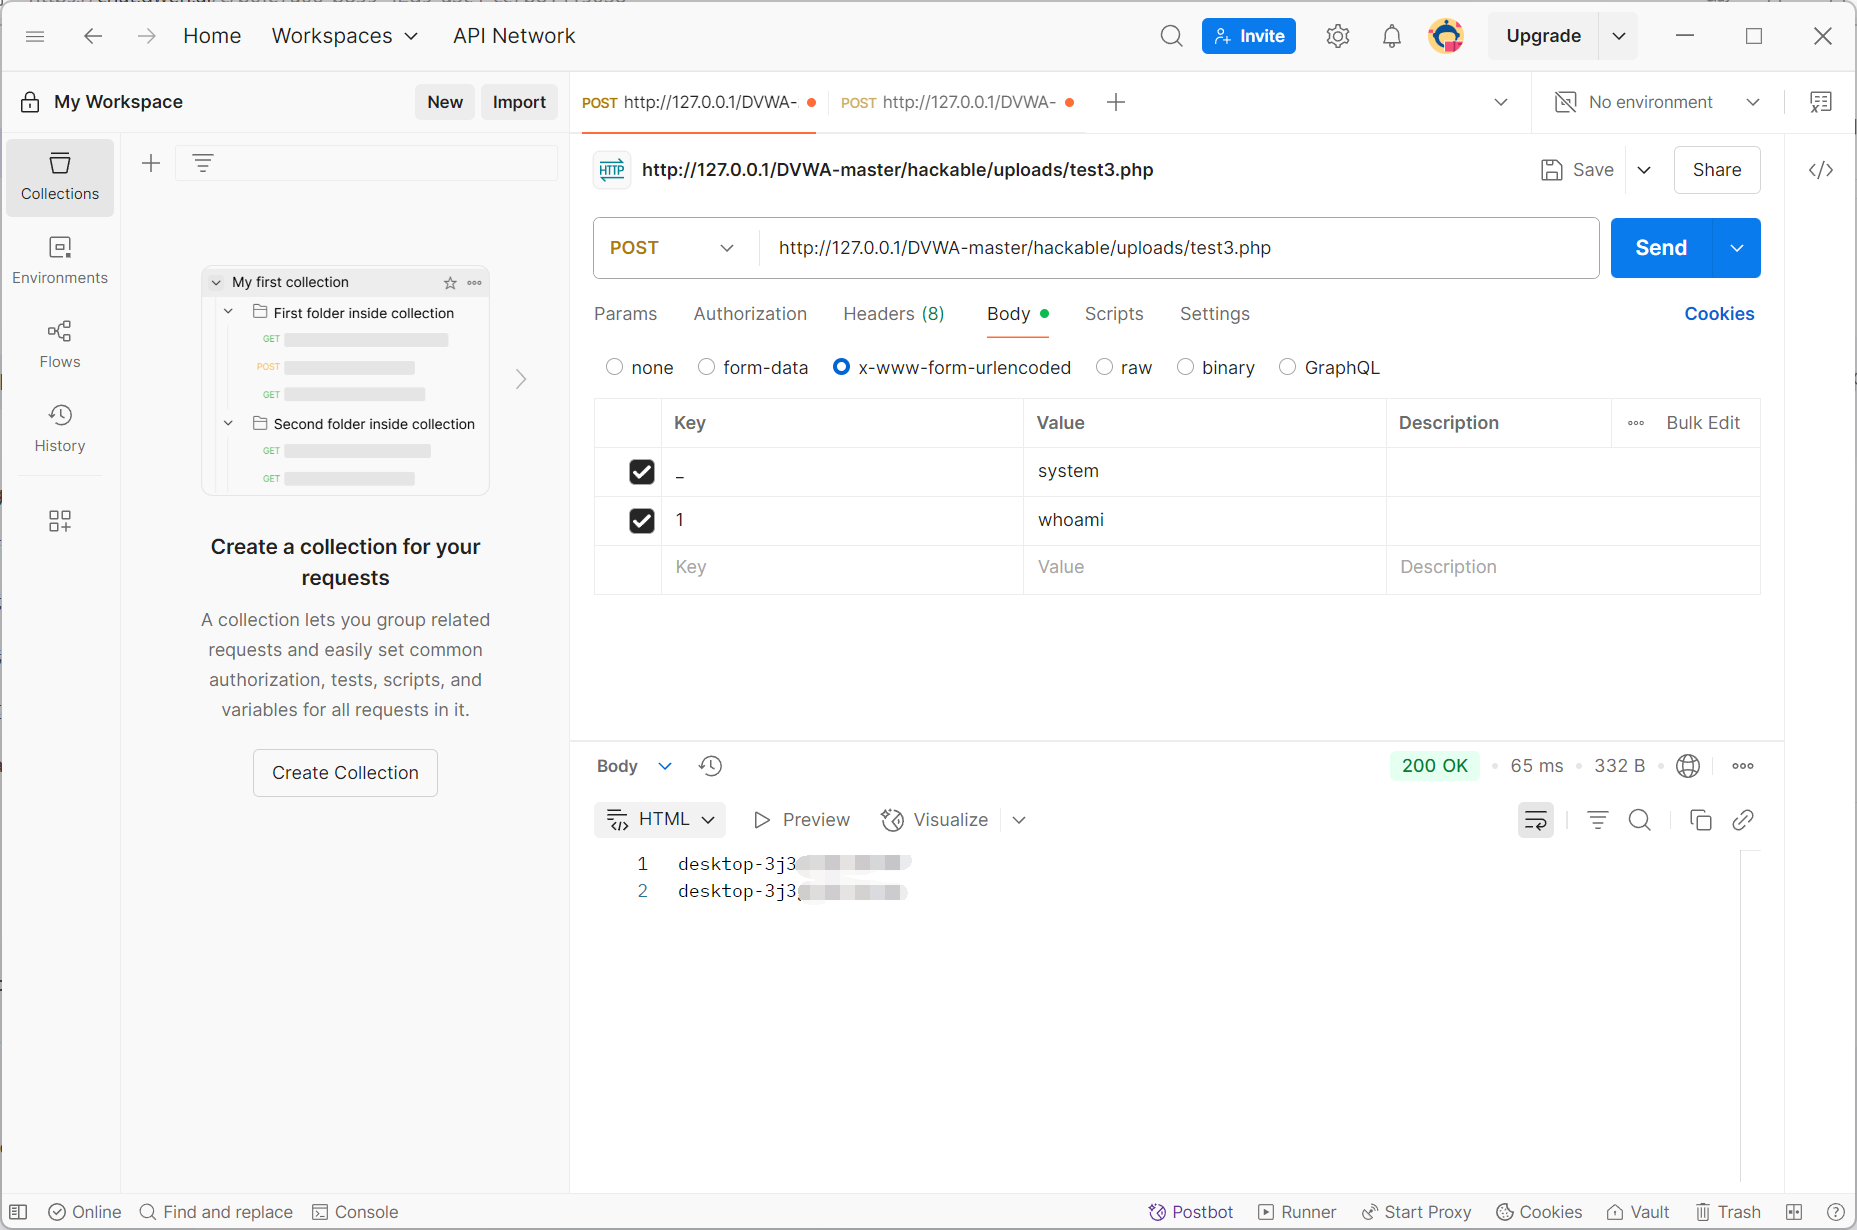The image size is (1857, 1230).
Task: Search within the response body
Action: click(x=1639, y=820)
